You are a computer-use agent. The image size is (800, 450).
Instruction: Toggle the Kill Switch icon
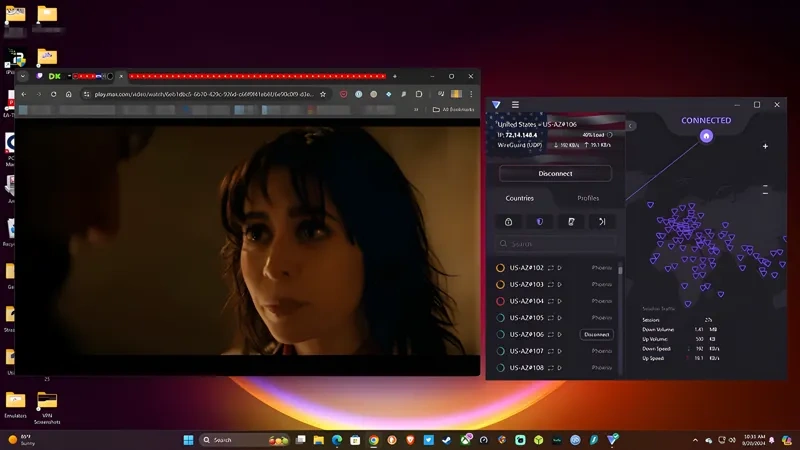(x=571, y=221)
